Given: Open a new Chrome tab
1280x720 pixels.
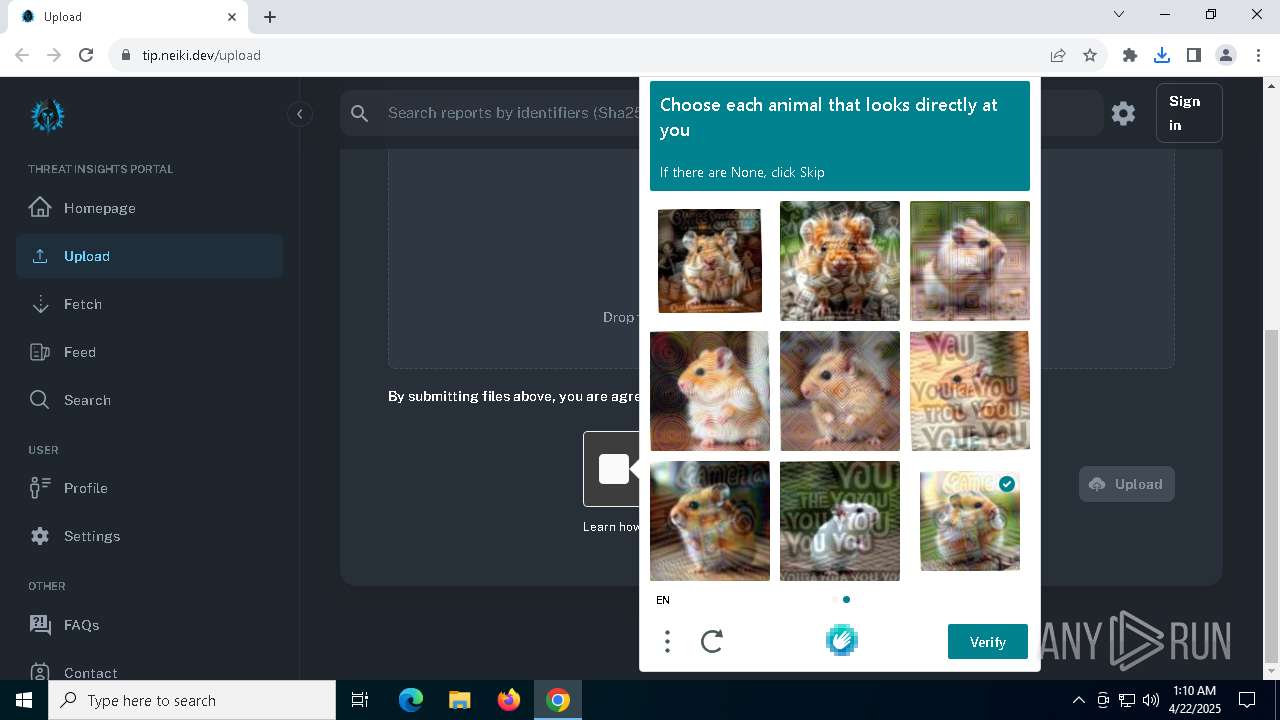Looking at the screenshot, I should pyautogui.click(x=270, y=17).
